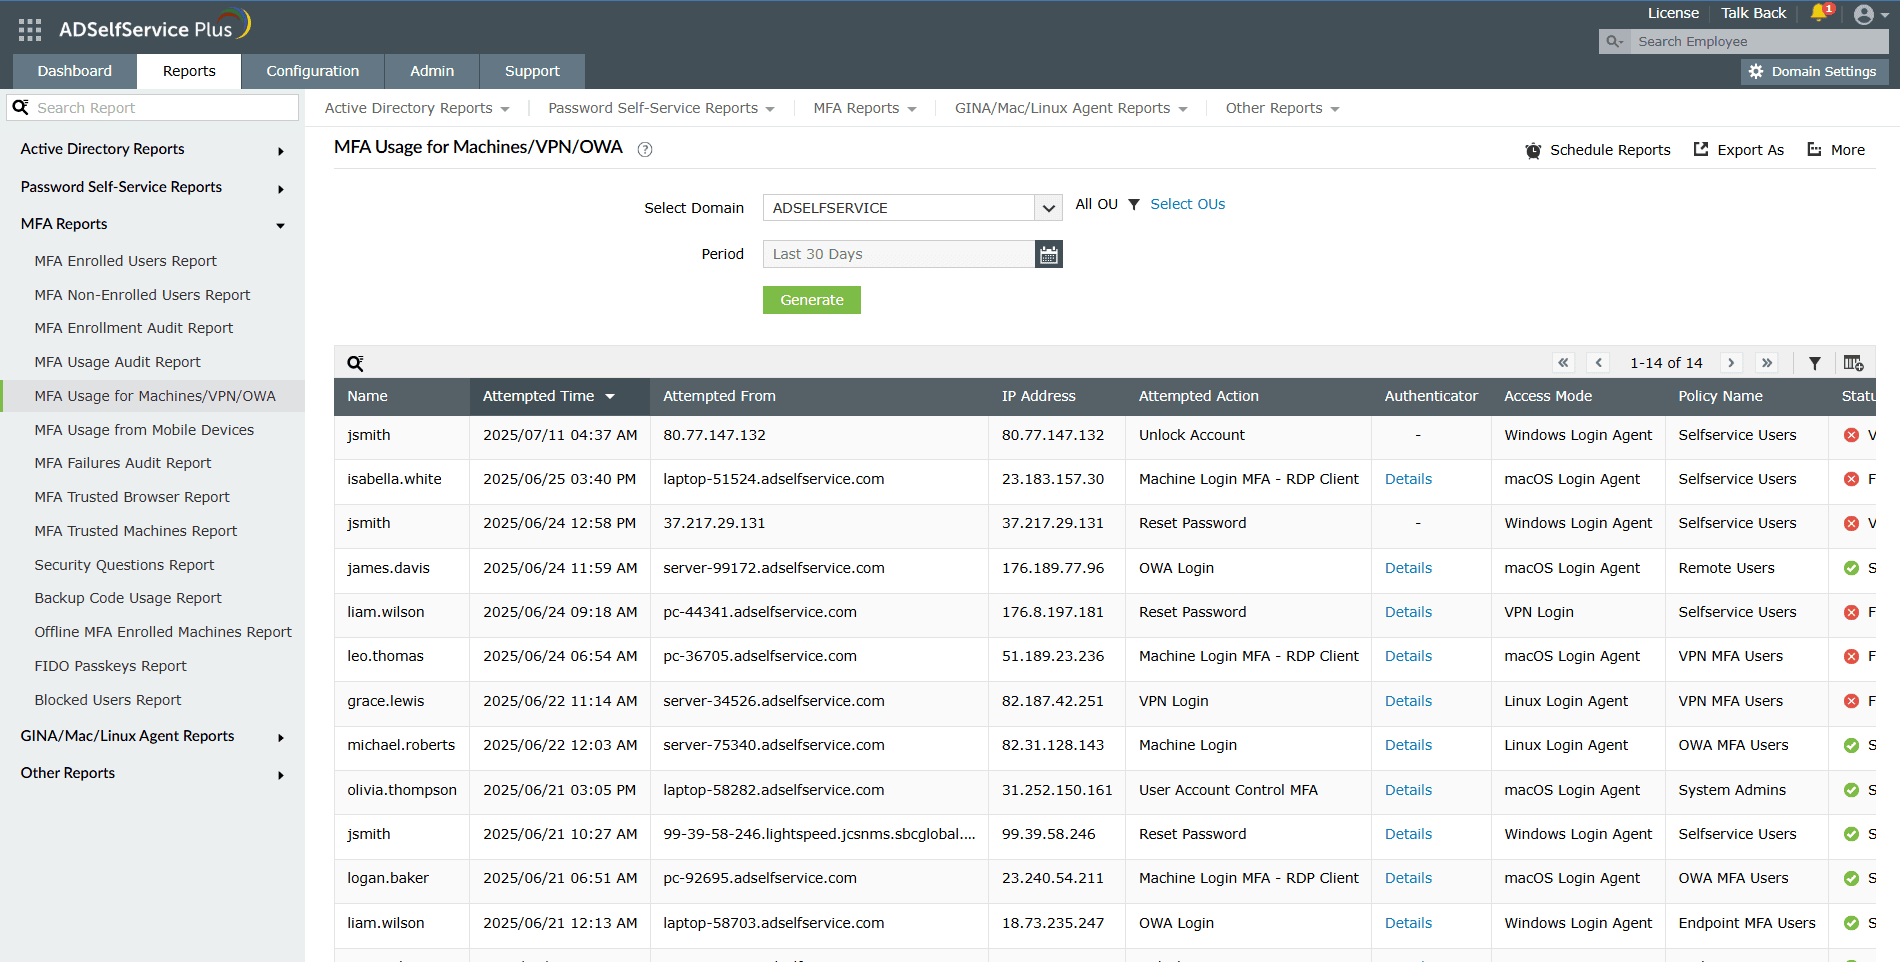1900x962 pixels.
Task: Click the table search magnifier icon
Action: (x=355, y=363)
